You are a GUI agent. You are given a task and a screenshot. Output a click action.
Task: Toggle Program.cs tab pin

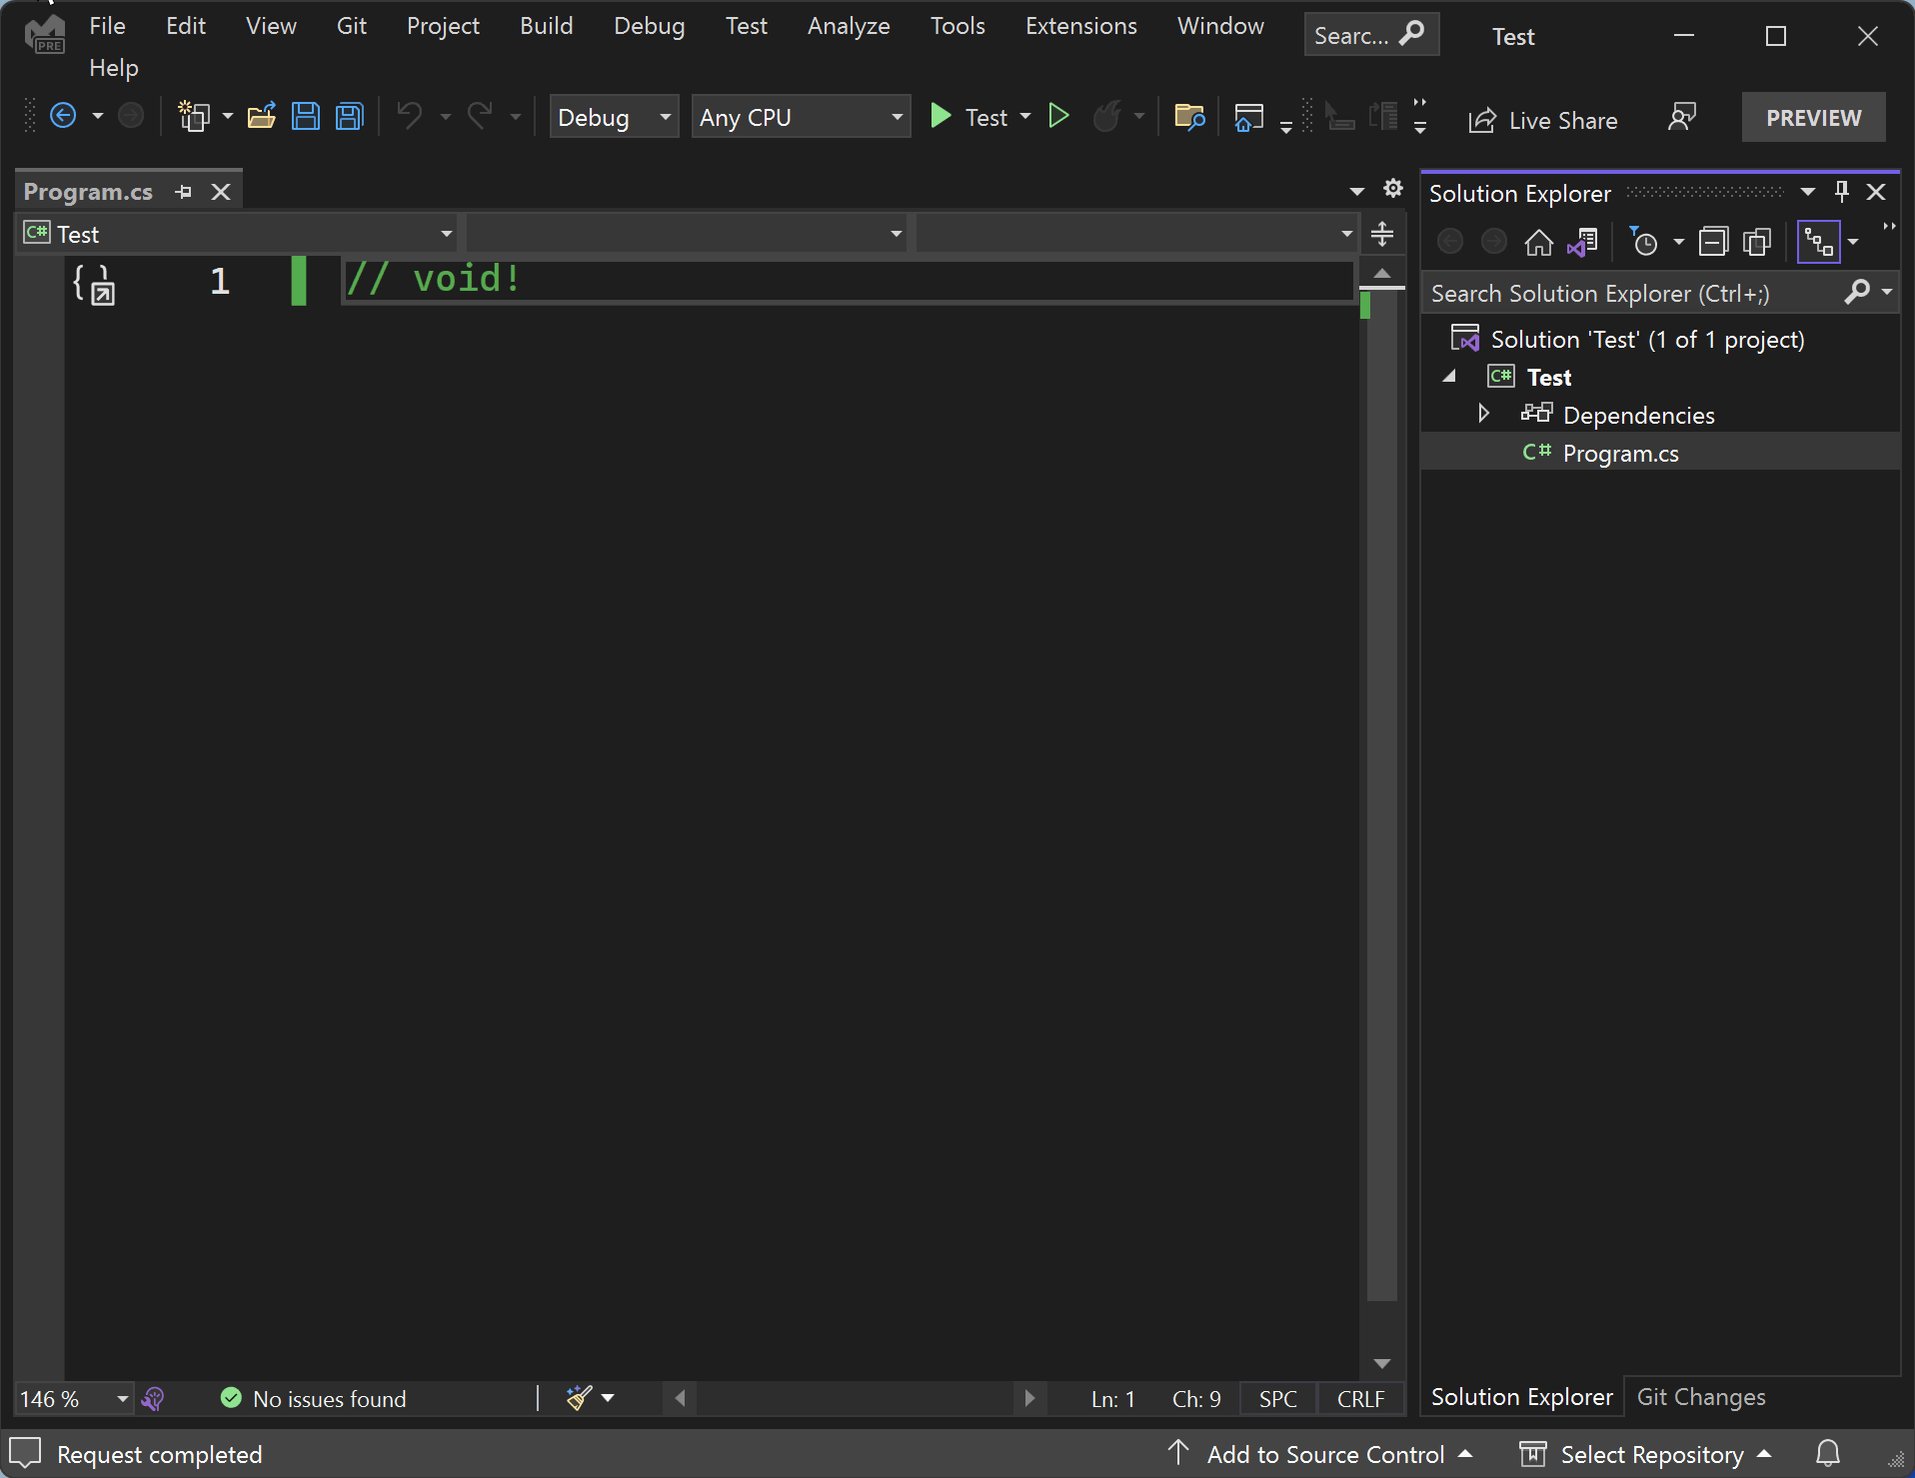pos(183,192)
